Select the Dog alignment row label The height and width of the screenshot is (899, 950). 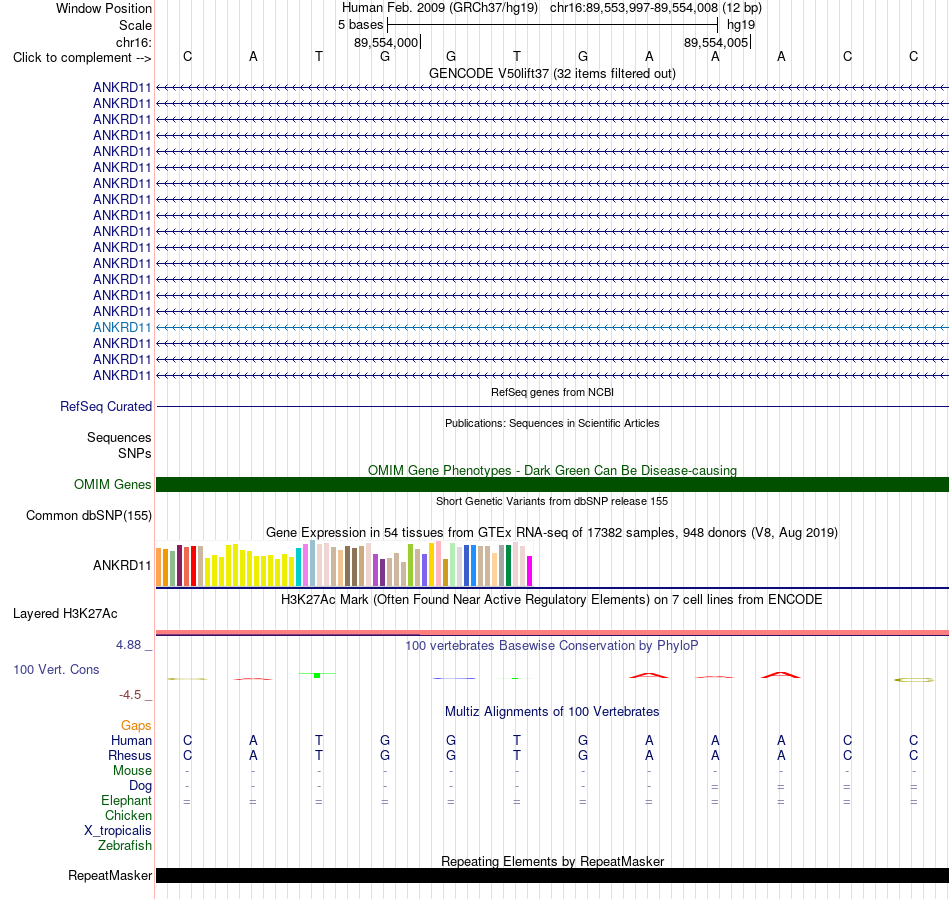(x=141, y=786)
